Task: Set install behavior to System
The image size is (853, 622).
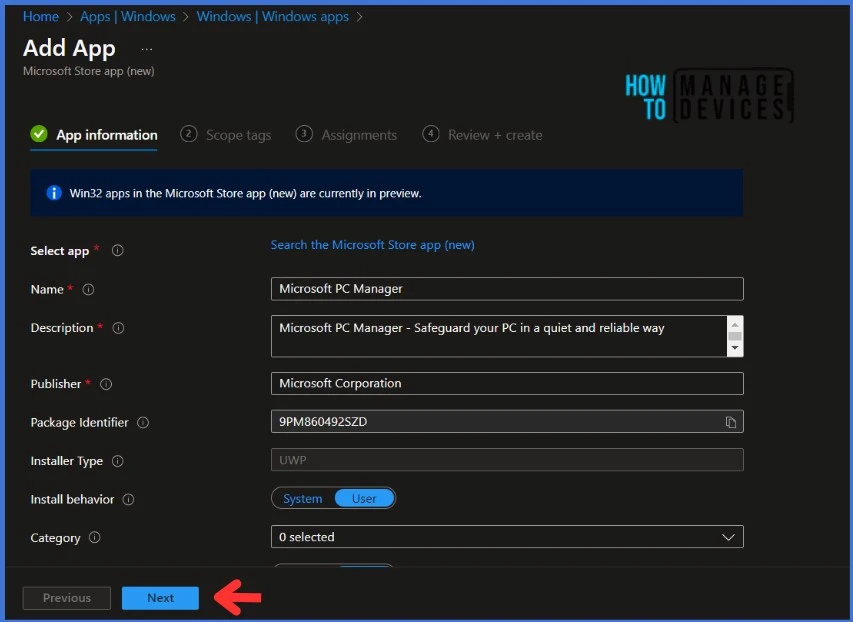Action: click(302, 498)
